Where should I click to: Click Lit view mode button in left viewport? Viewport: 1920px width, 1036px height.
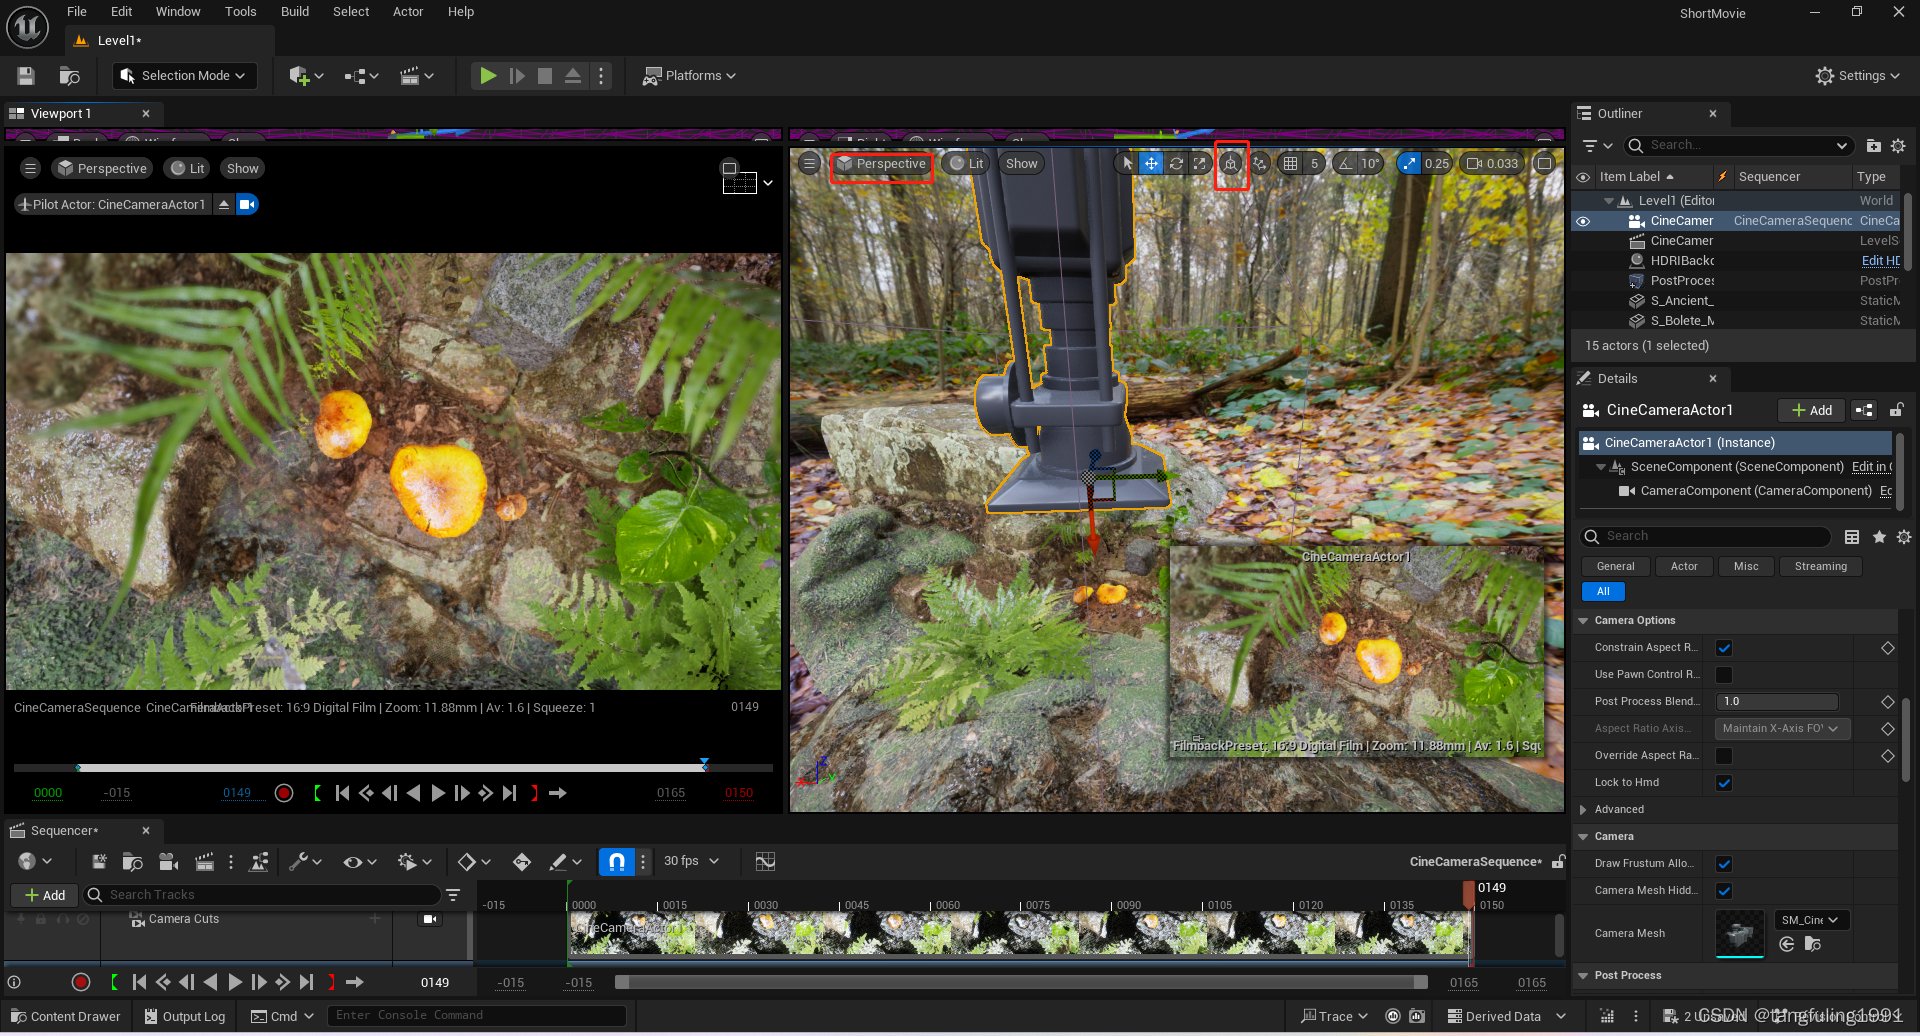[x=188, y=168]
